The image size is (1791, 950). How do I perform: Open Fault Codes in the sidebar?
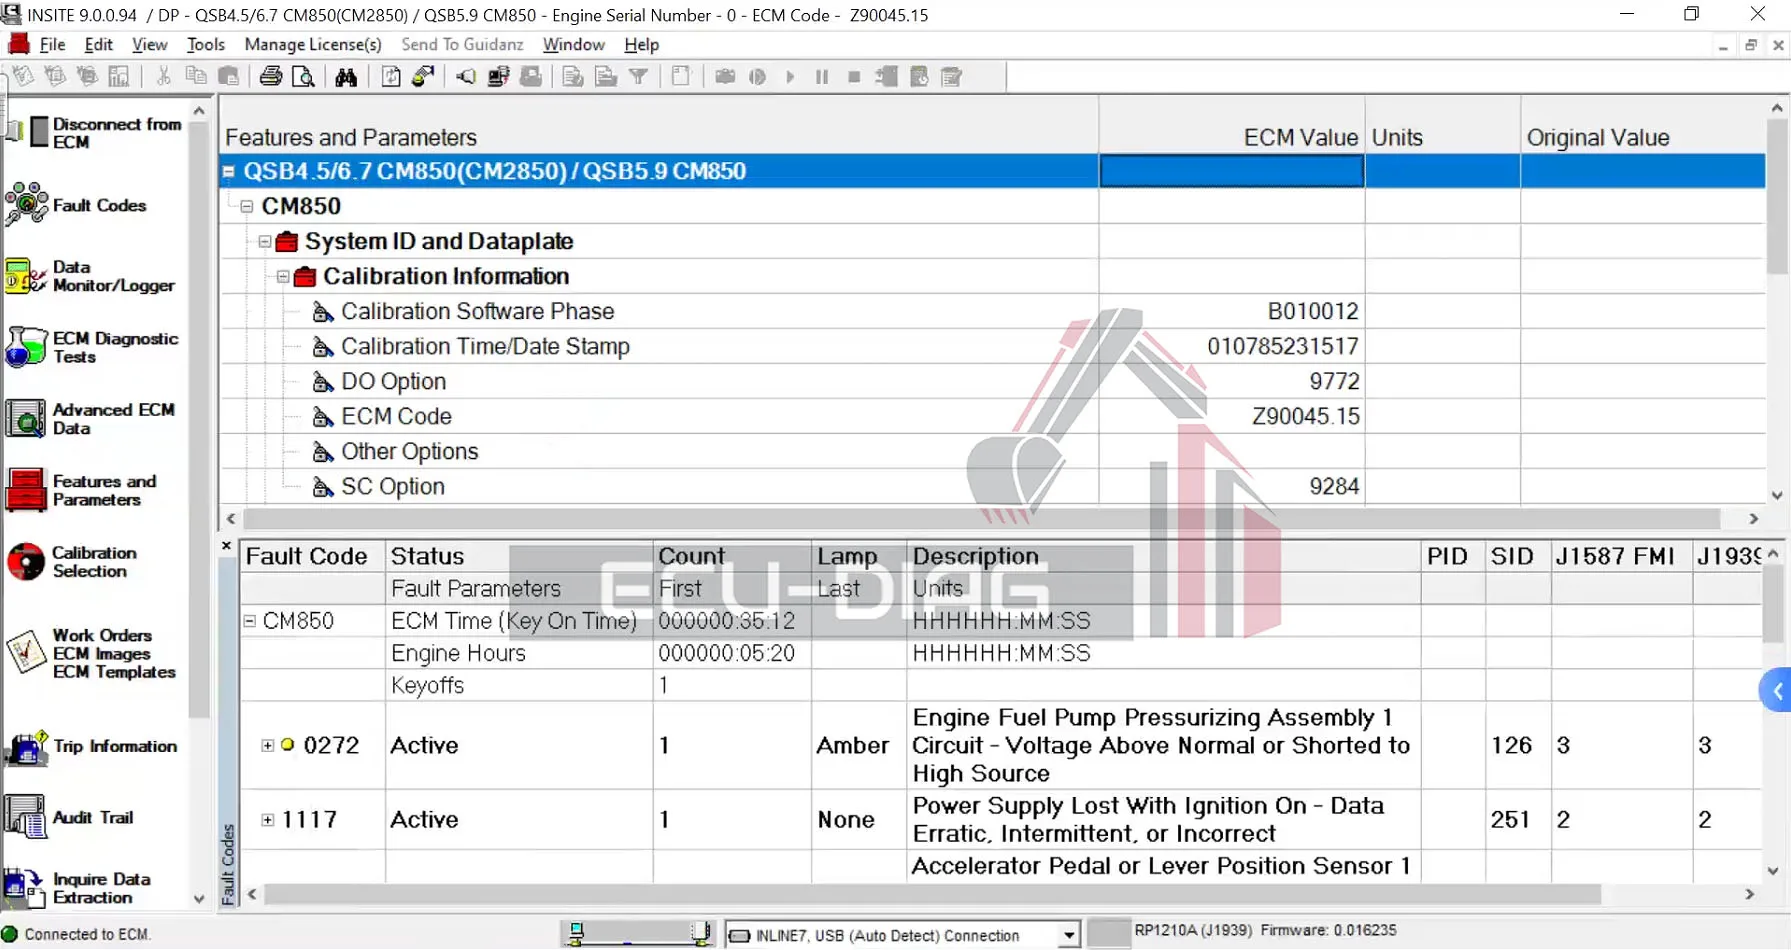pyautogui.click(x=77, y=205)
